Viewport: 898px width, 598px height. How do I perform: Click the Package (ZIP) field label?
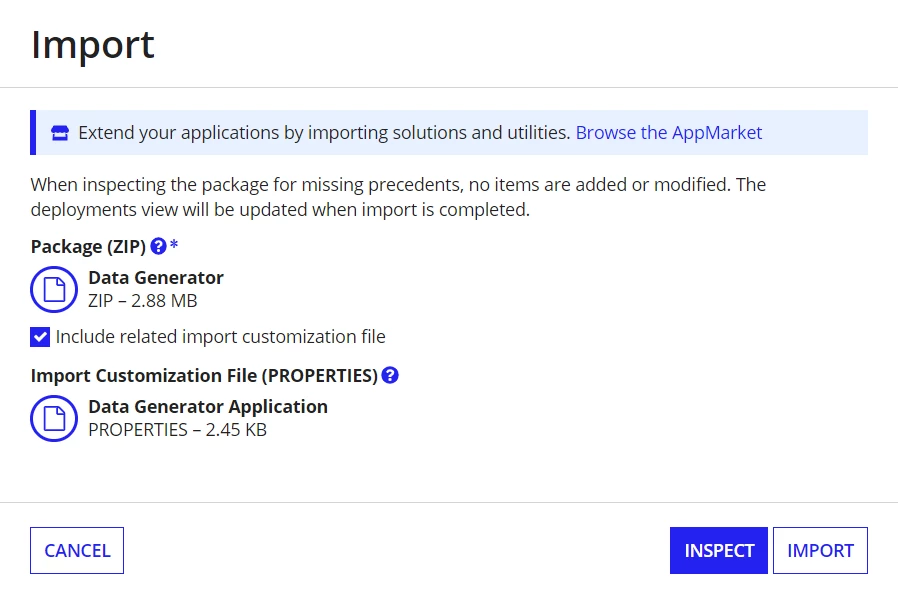88,247
